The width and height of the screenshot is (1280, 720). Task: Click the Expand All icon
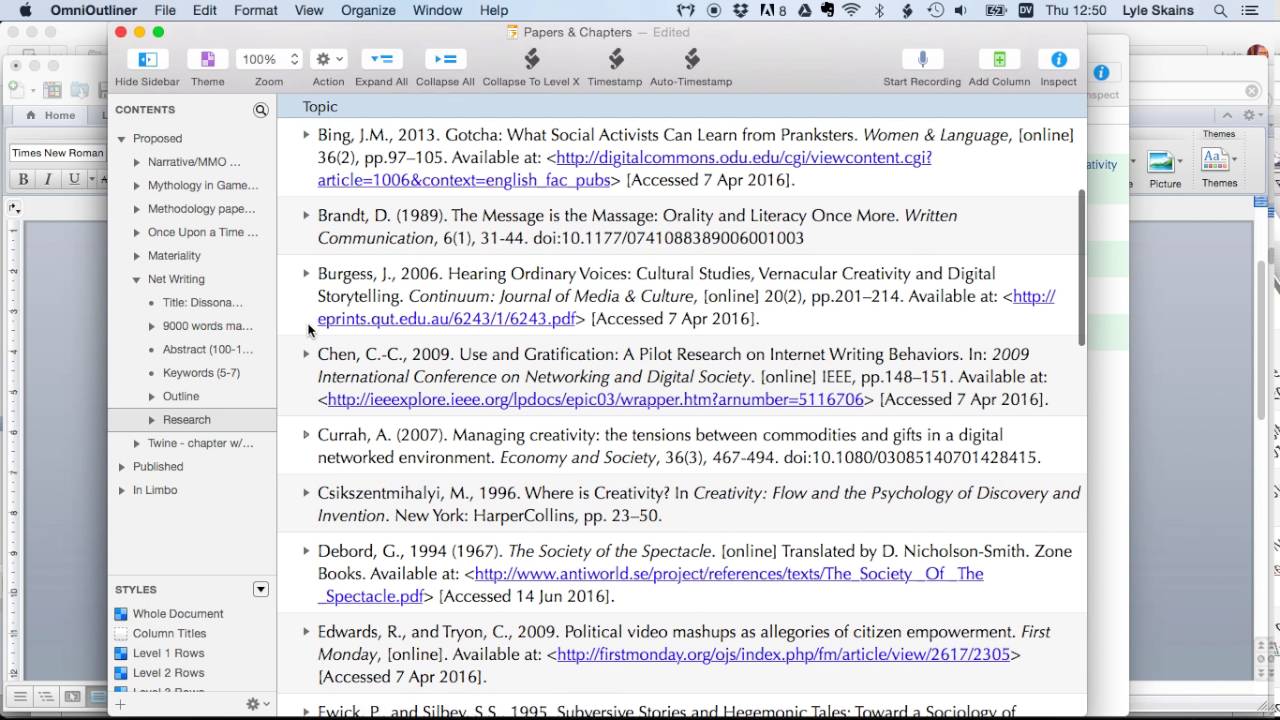coord(381,59)
